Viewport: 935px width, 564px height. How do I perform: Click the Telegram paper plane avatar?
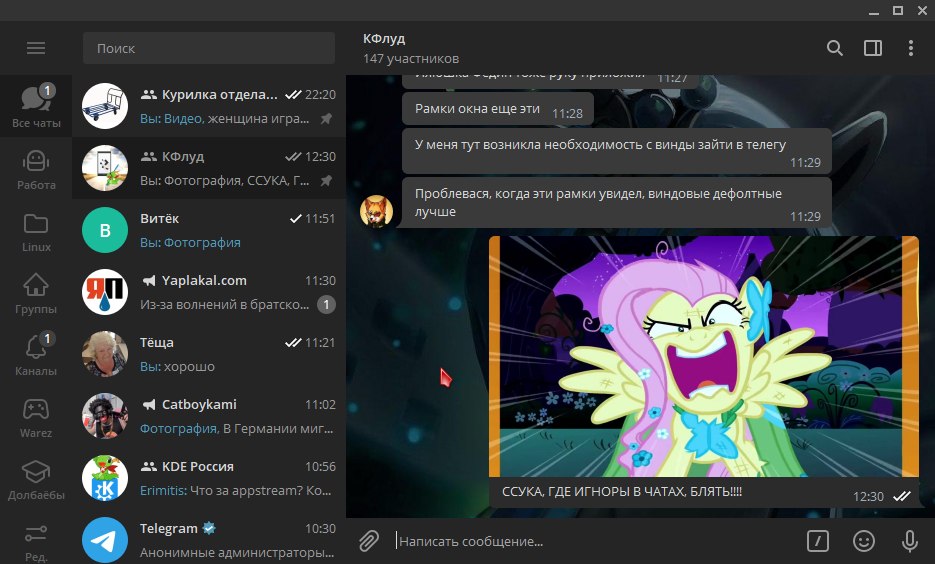(105, 540)
